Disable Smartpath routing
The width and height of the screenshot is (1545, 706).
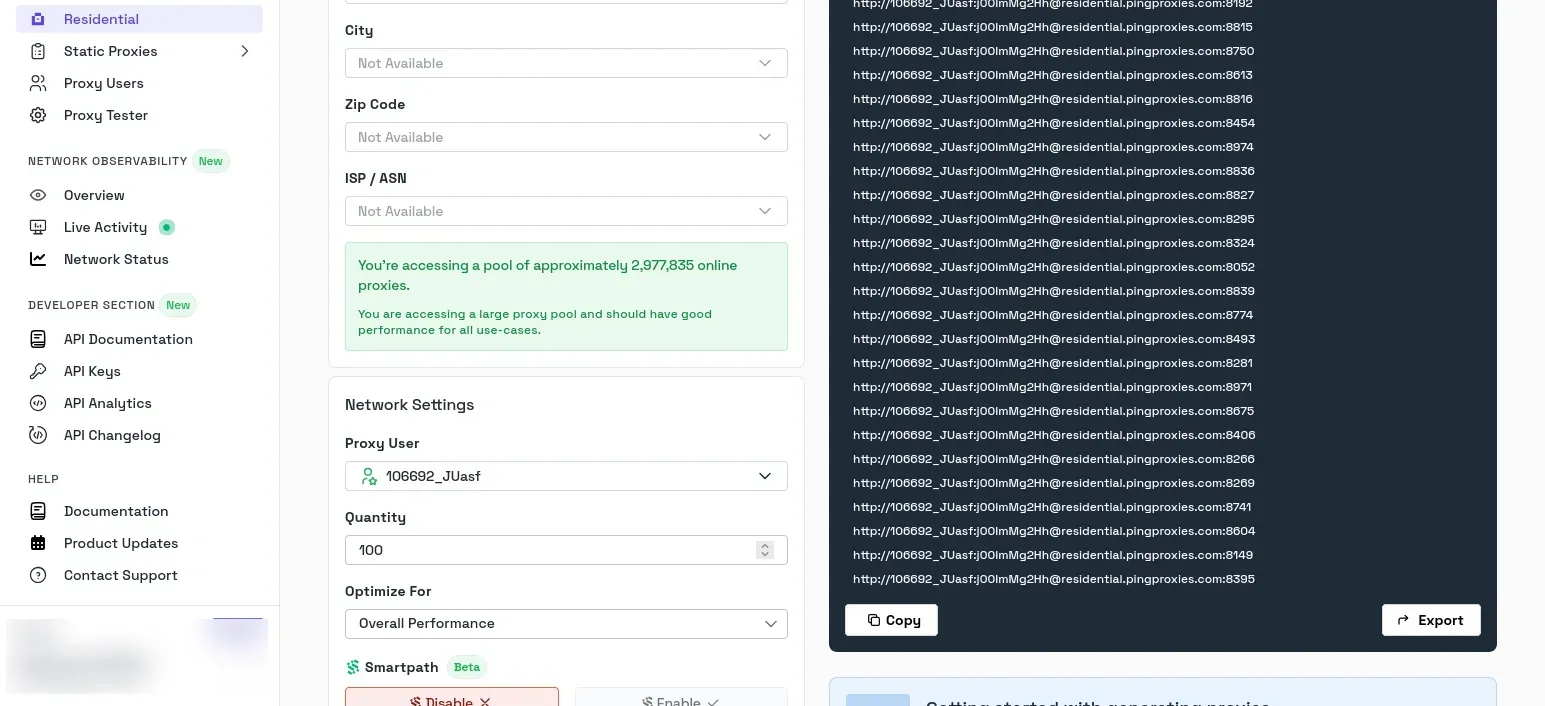[x=452, y=699]
